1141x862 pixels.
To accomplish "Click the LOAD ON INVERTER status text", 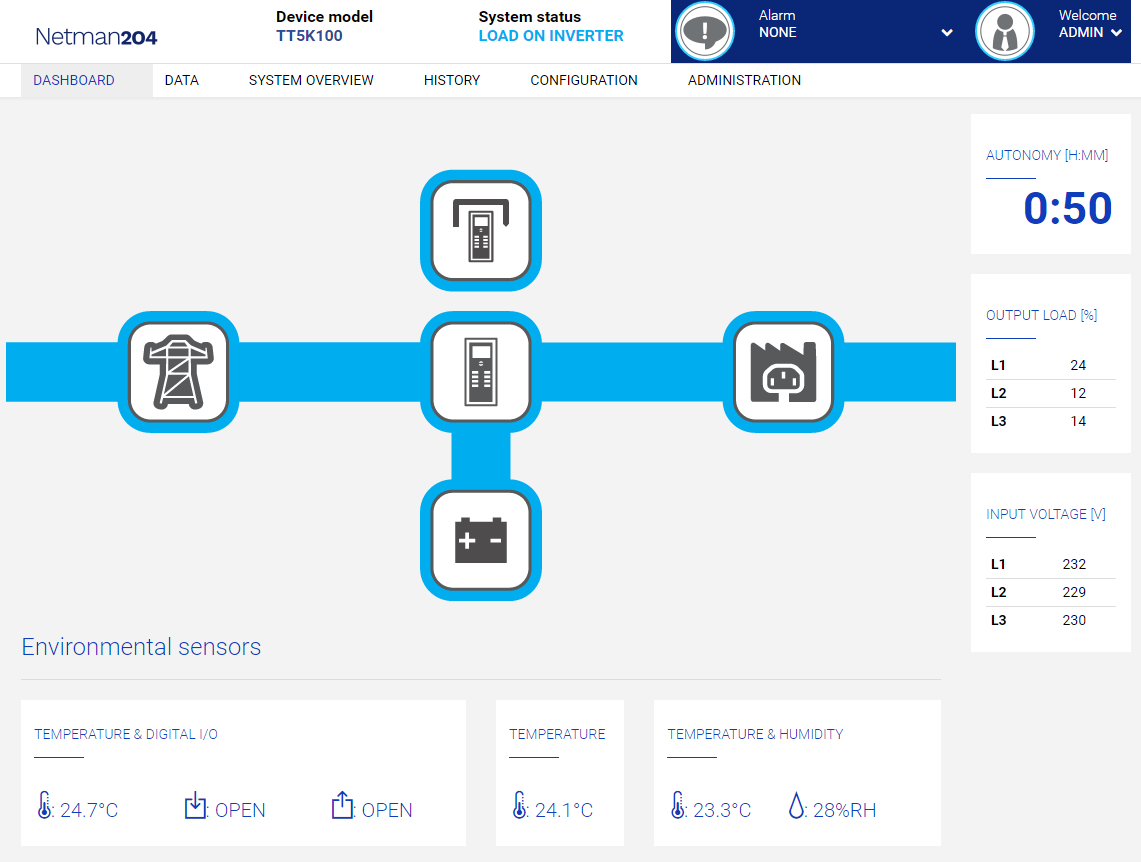I will coord(551,36).
